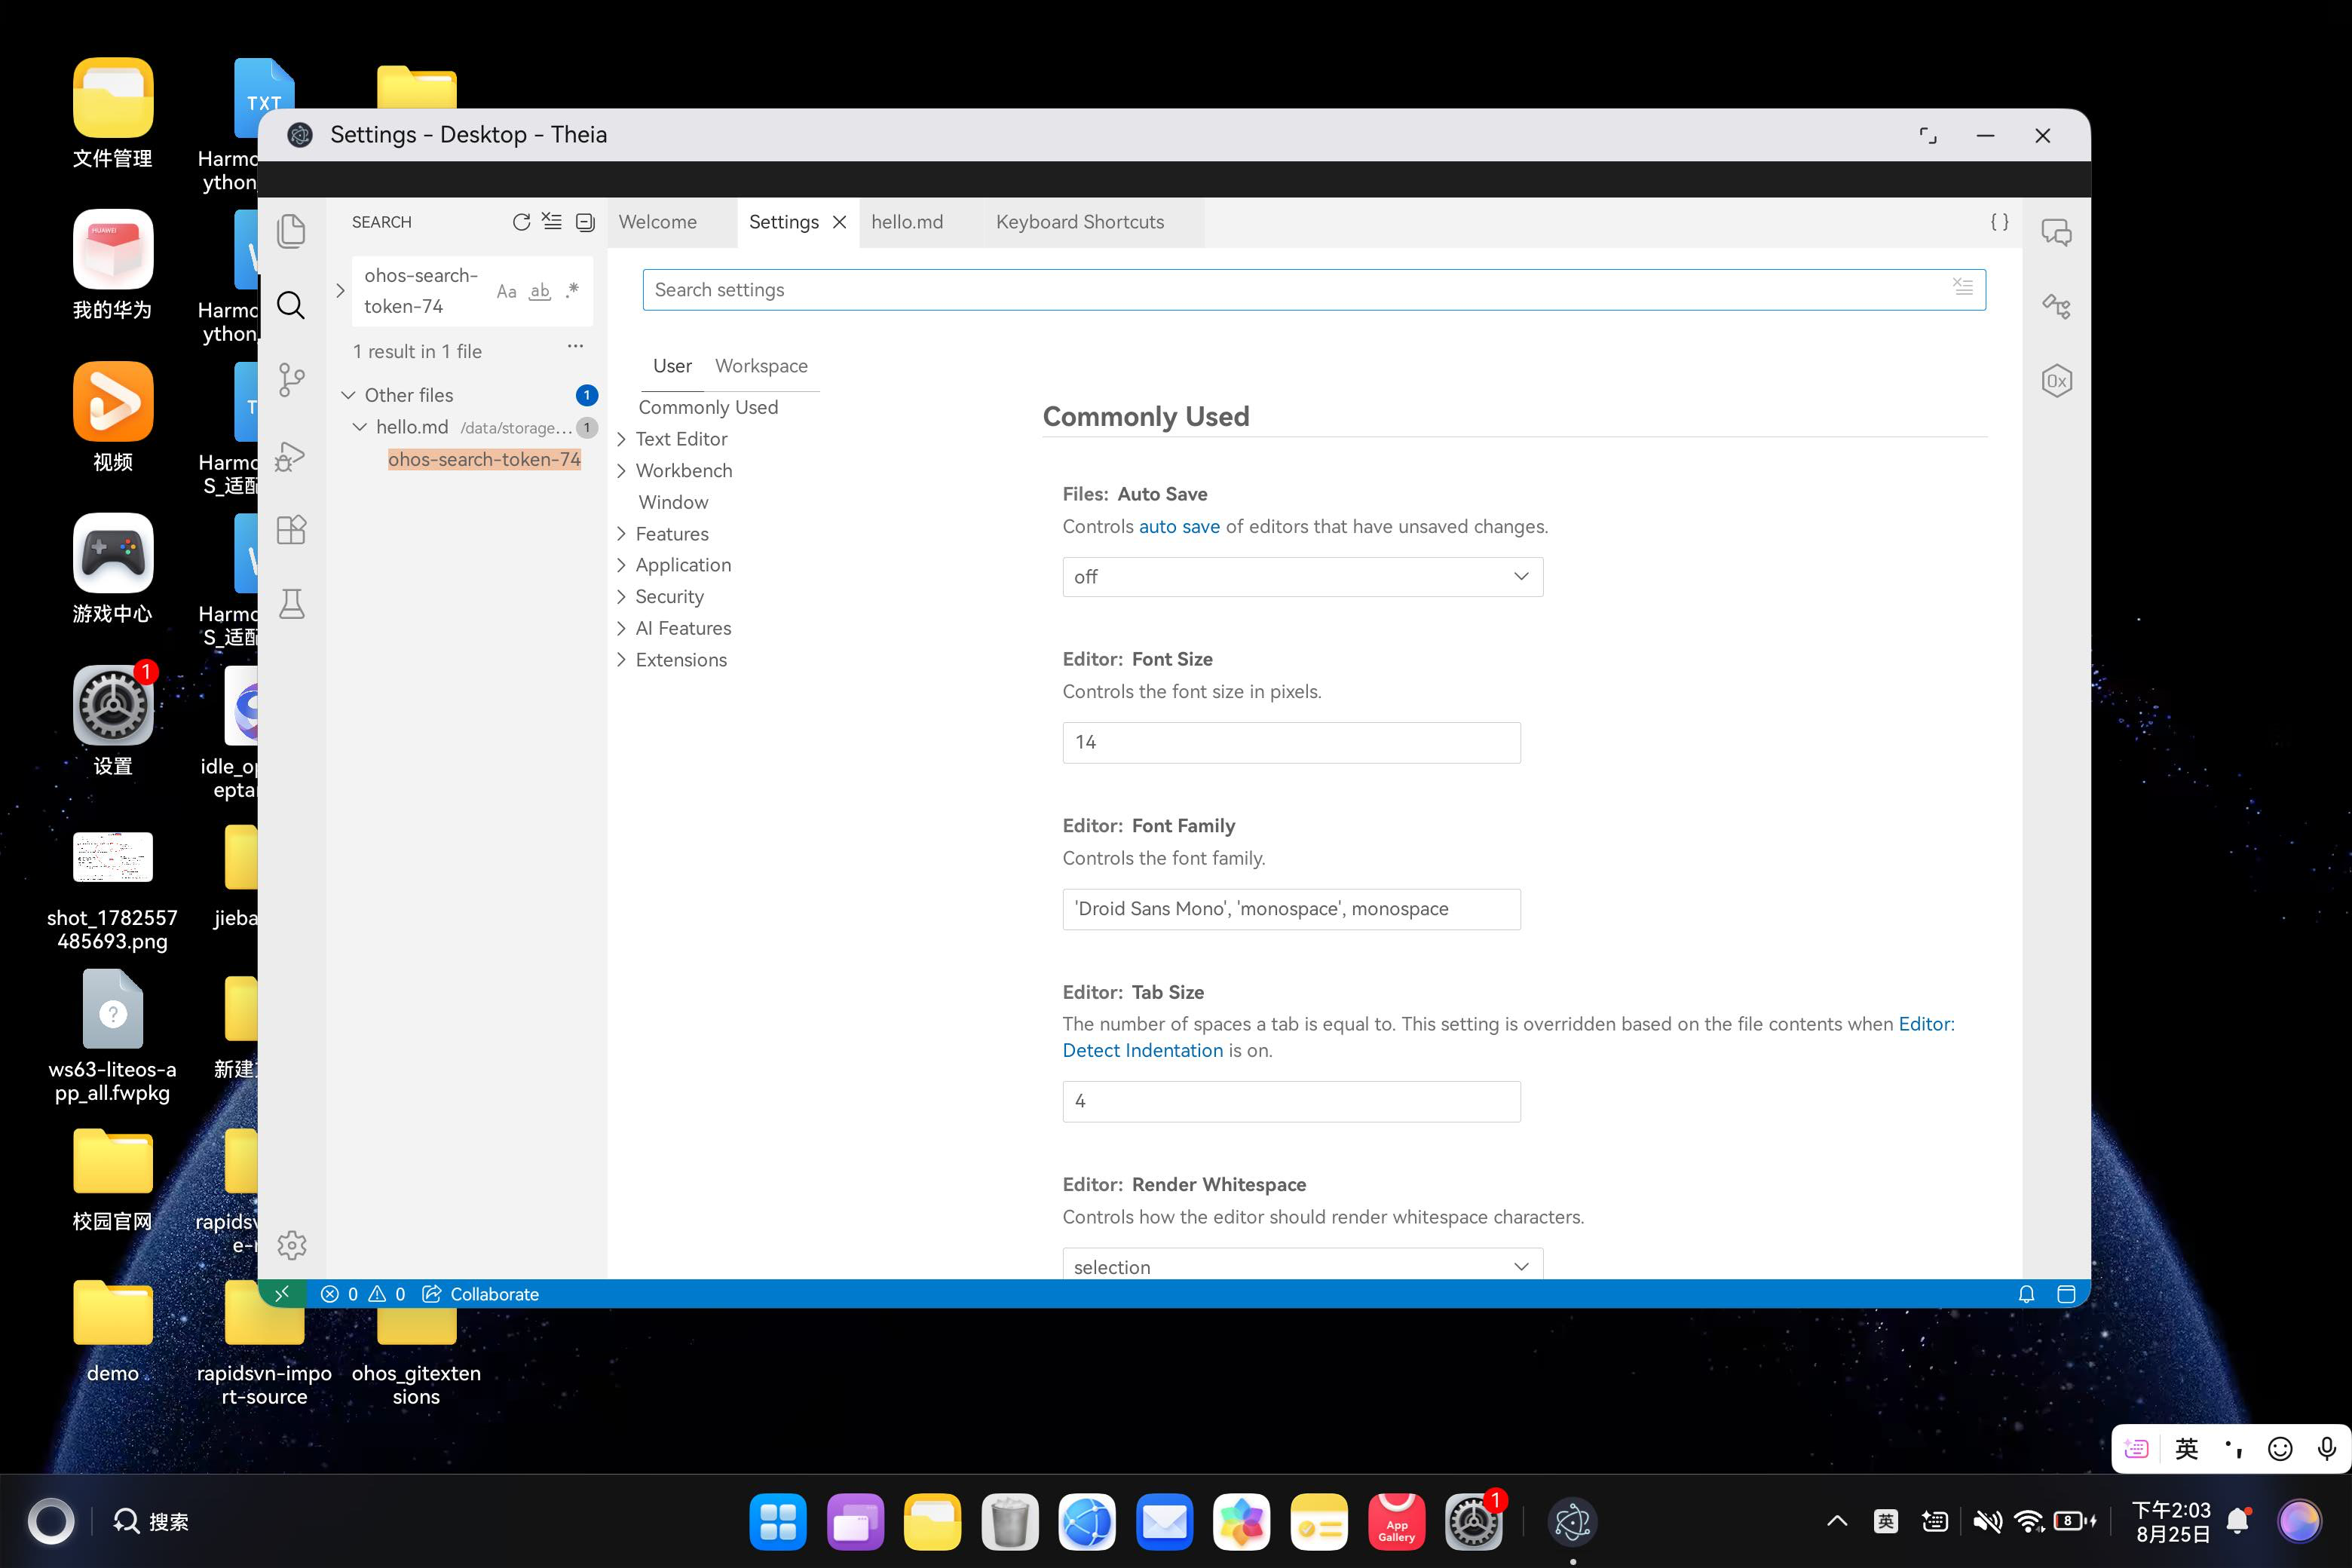Open the Mail app in dock
Viewport: 2352px width, 1568px height.
click(1164, 1521)
